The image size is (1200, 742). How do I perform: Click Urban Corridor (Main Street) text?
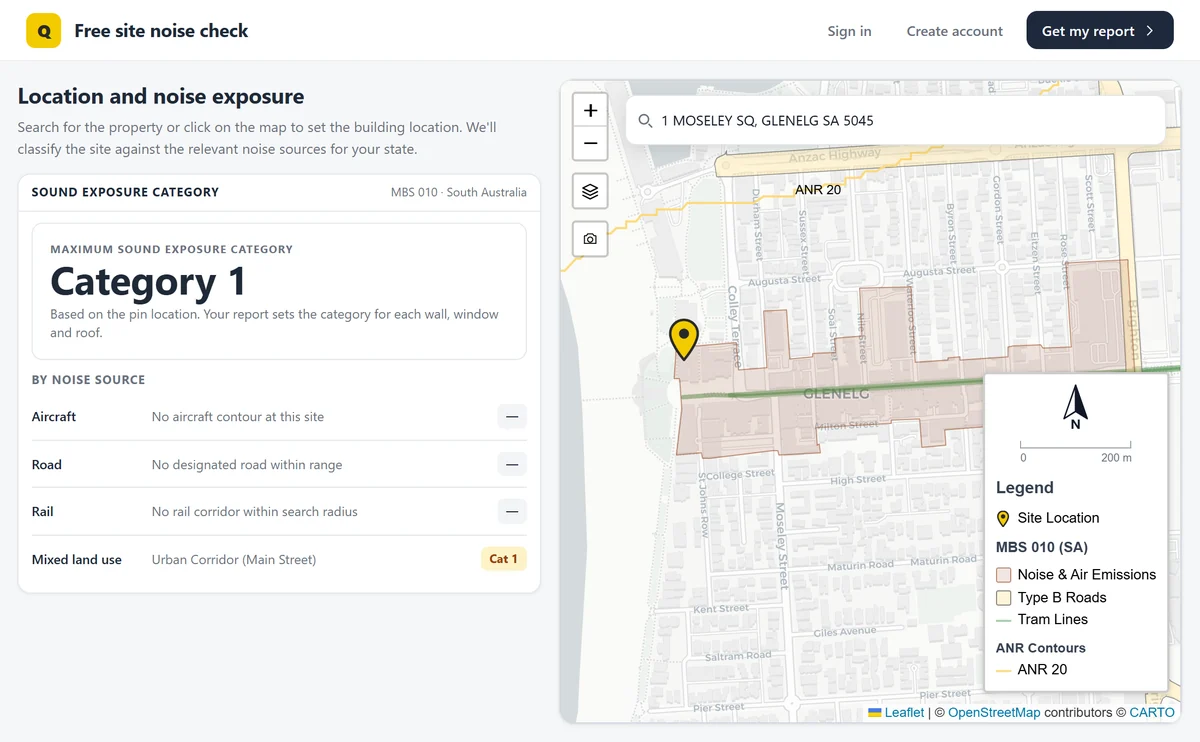[x=234, y=560]
